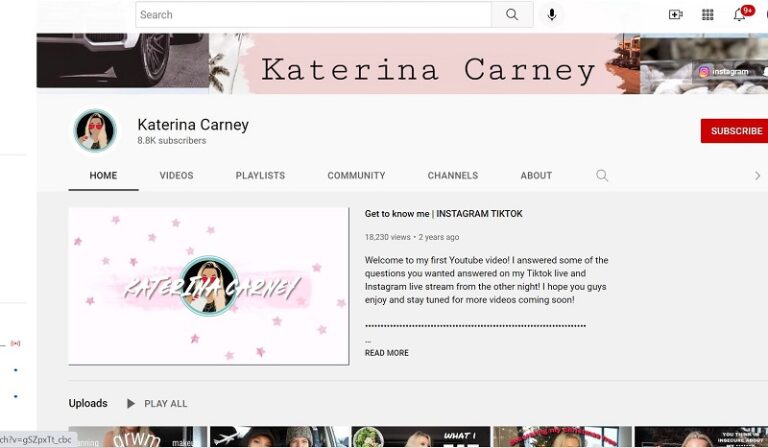The width and height of the screenshot is (768, 448).
Task: Play the featured Katerina Carney video thumbnail
Action: click(x=209, y=286)
